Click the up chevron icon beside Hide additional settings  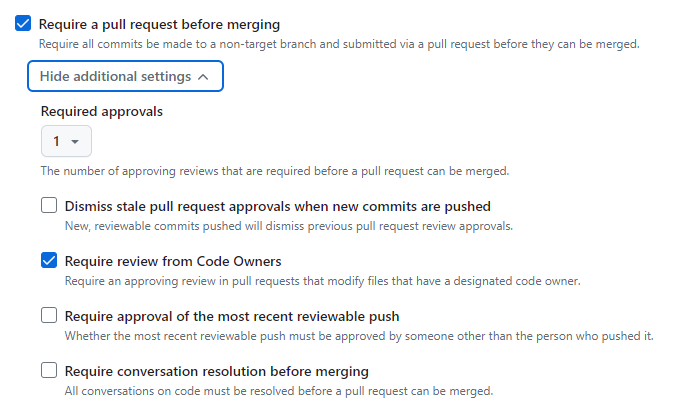point(203,77)
